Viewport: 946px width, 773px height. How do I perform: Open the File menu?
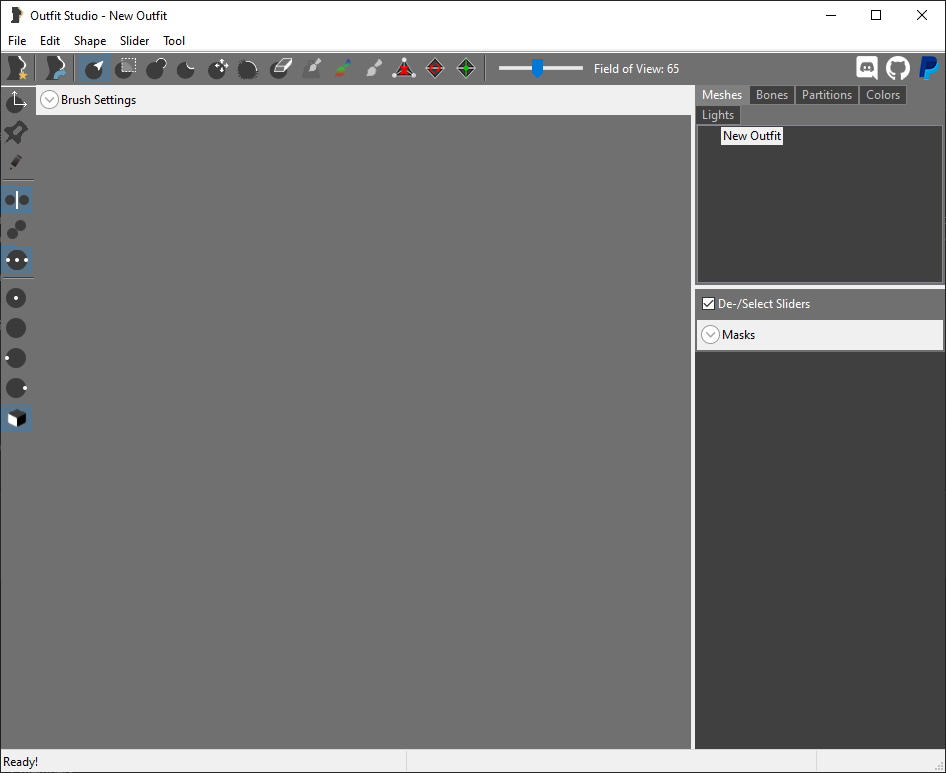pyautogui.click(x=17, y=40)
